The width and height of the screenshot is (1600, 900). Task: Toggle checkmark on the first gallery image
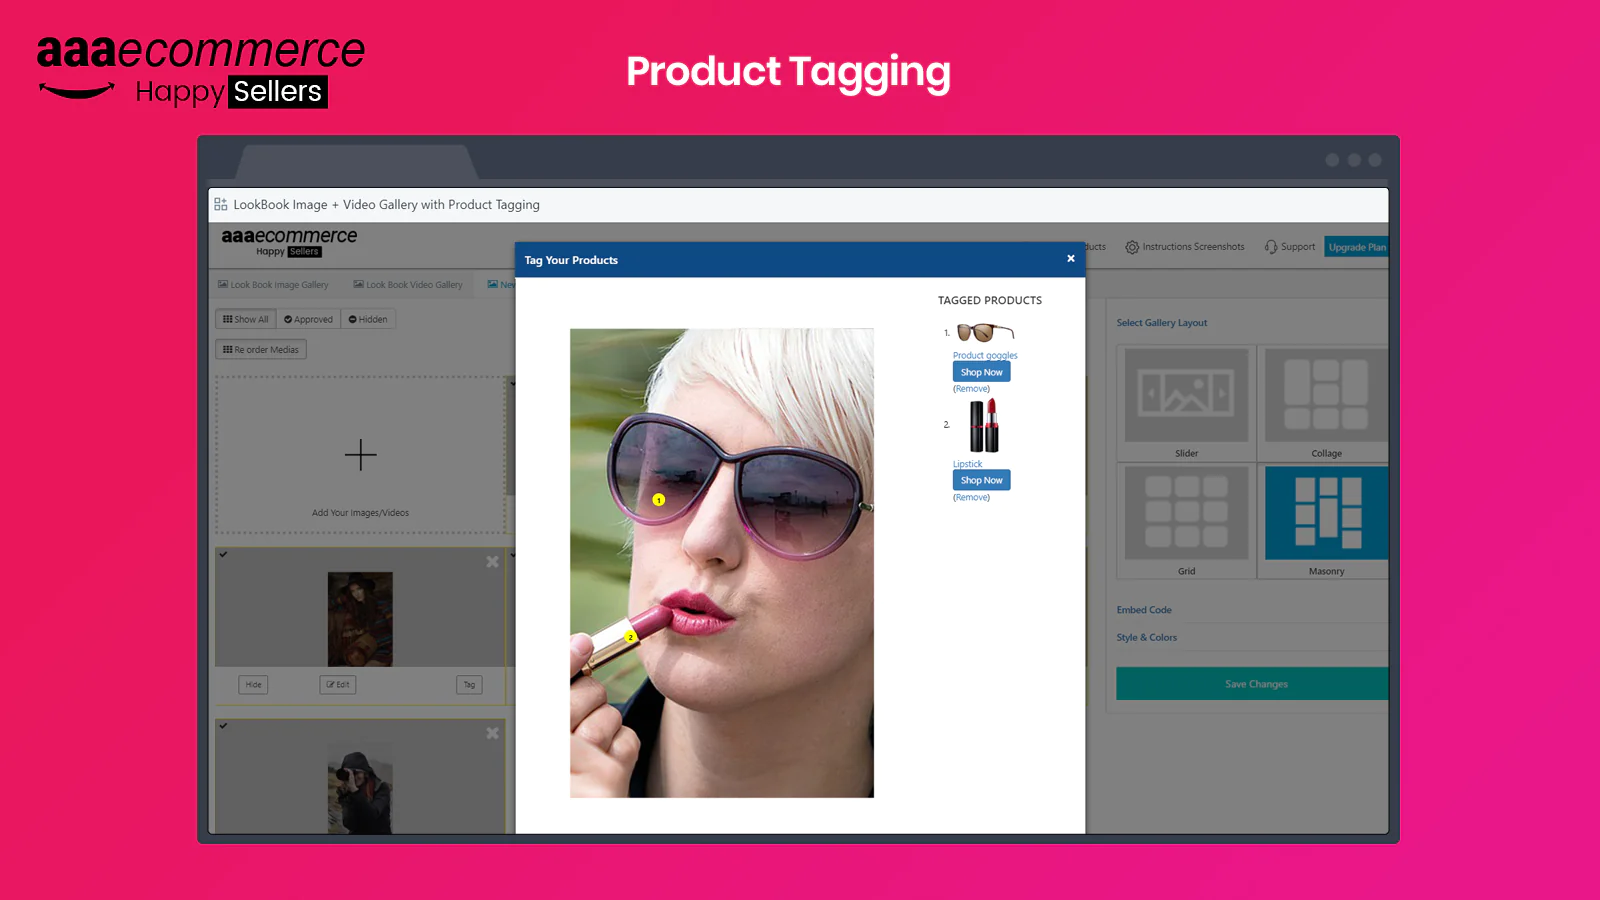click(224, 555)
